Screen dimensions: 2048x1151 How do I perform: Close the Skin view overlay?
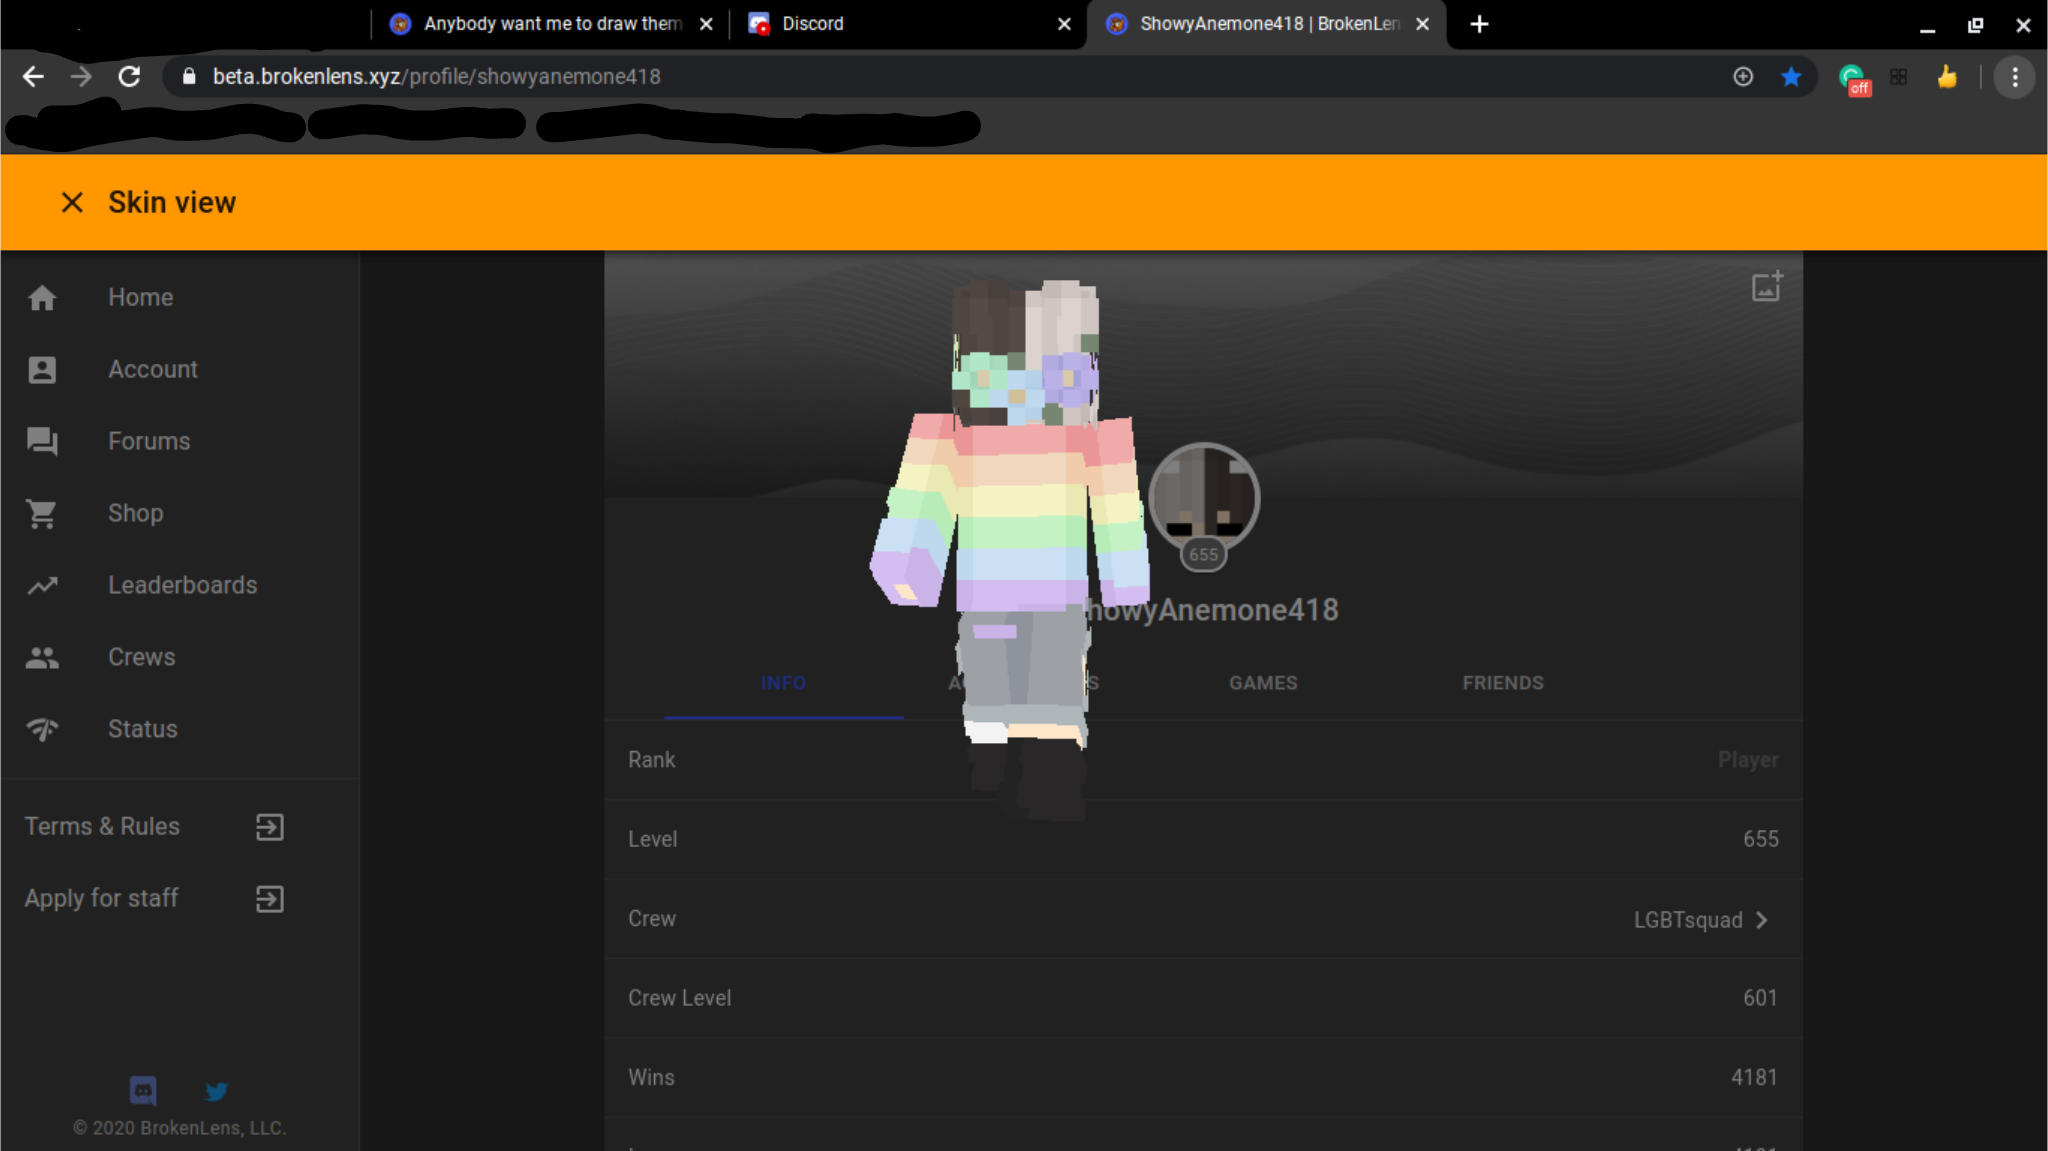[72, 203]
